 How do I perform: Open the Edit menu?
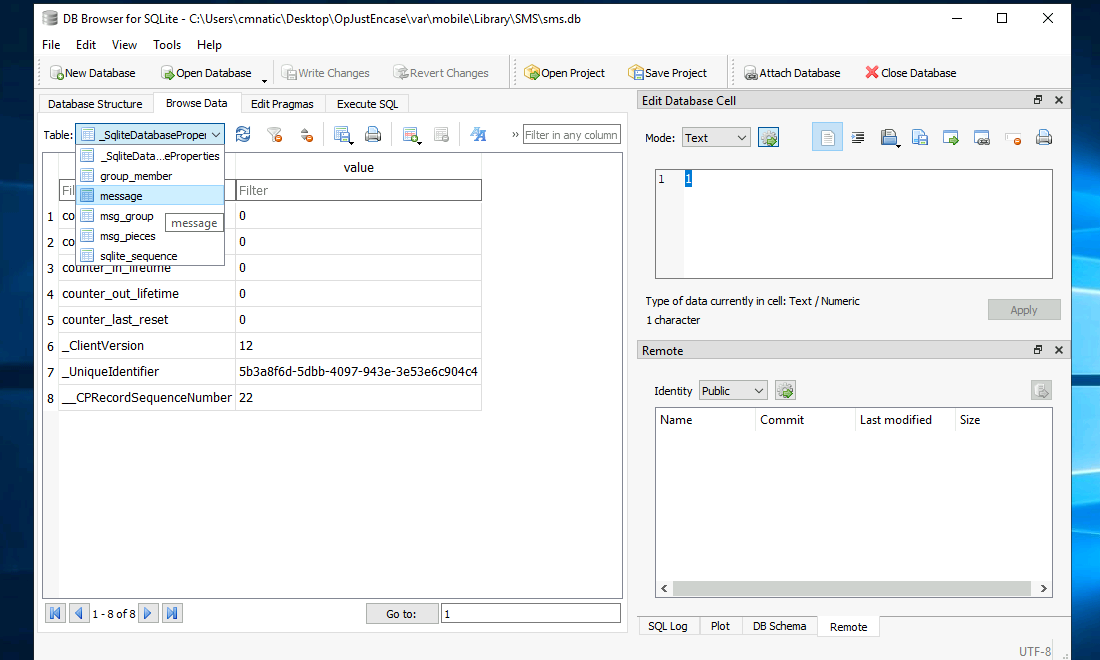pos(86,45)
